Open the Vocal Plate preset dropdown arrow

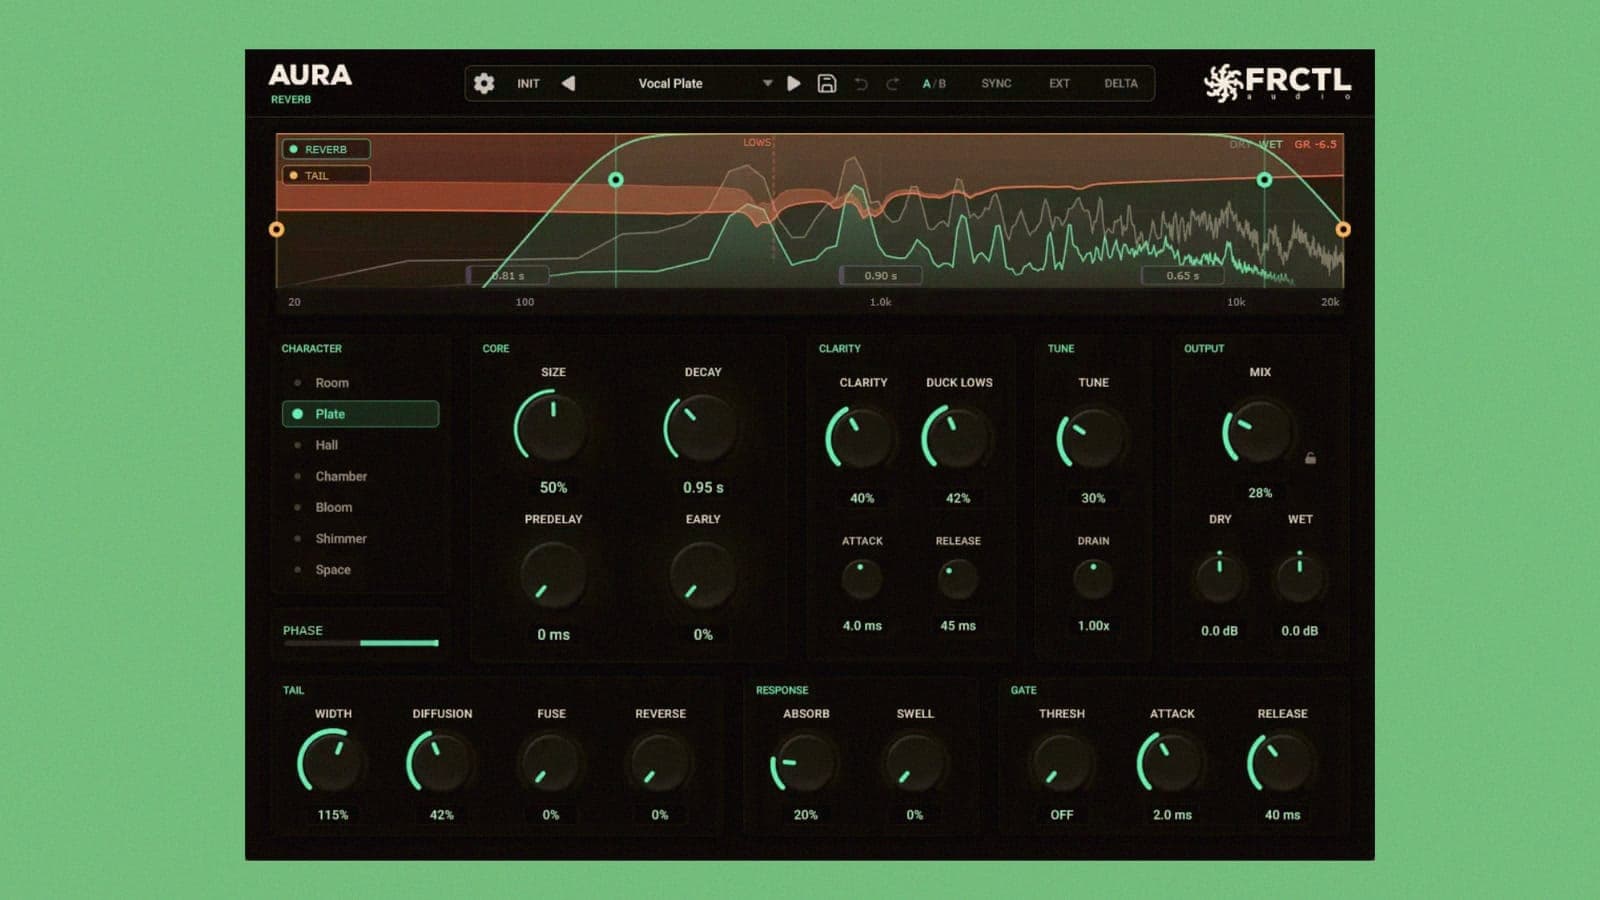(x=767, y=83)
